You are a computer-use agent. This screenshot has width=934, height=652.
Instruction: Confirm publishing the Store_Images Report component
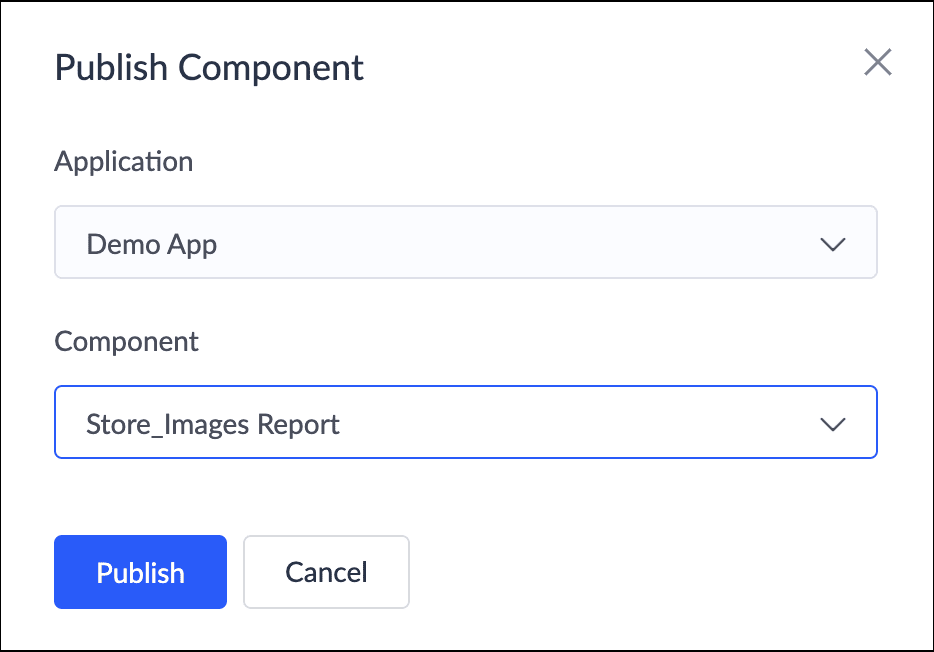[x=140, y=572]
